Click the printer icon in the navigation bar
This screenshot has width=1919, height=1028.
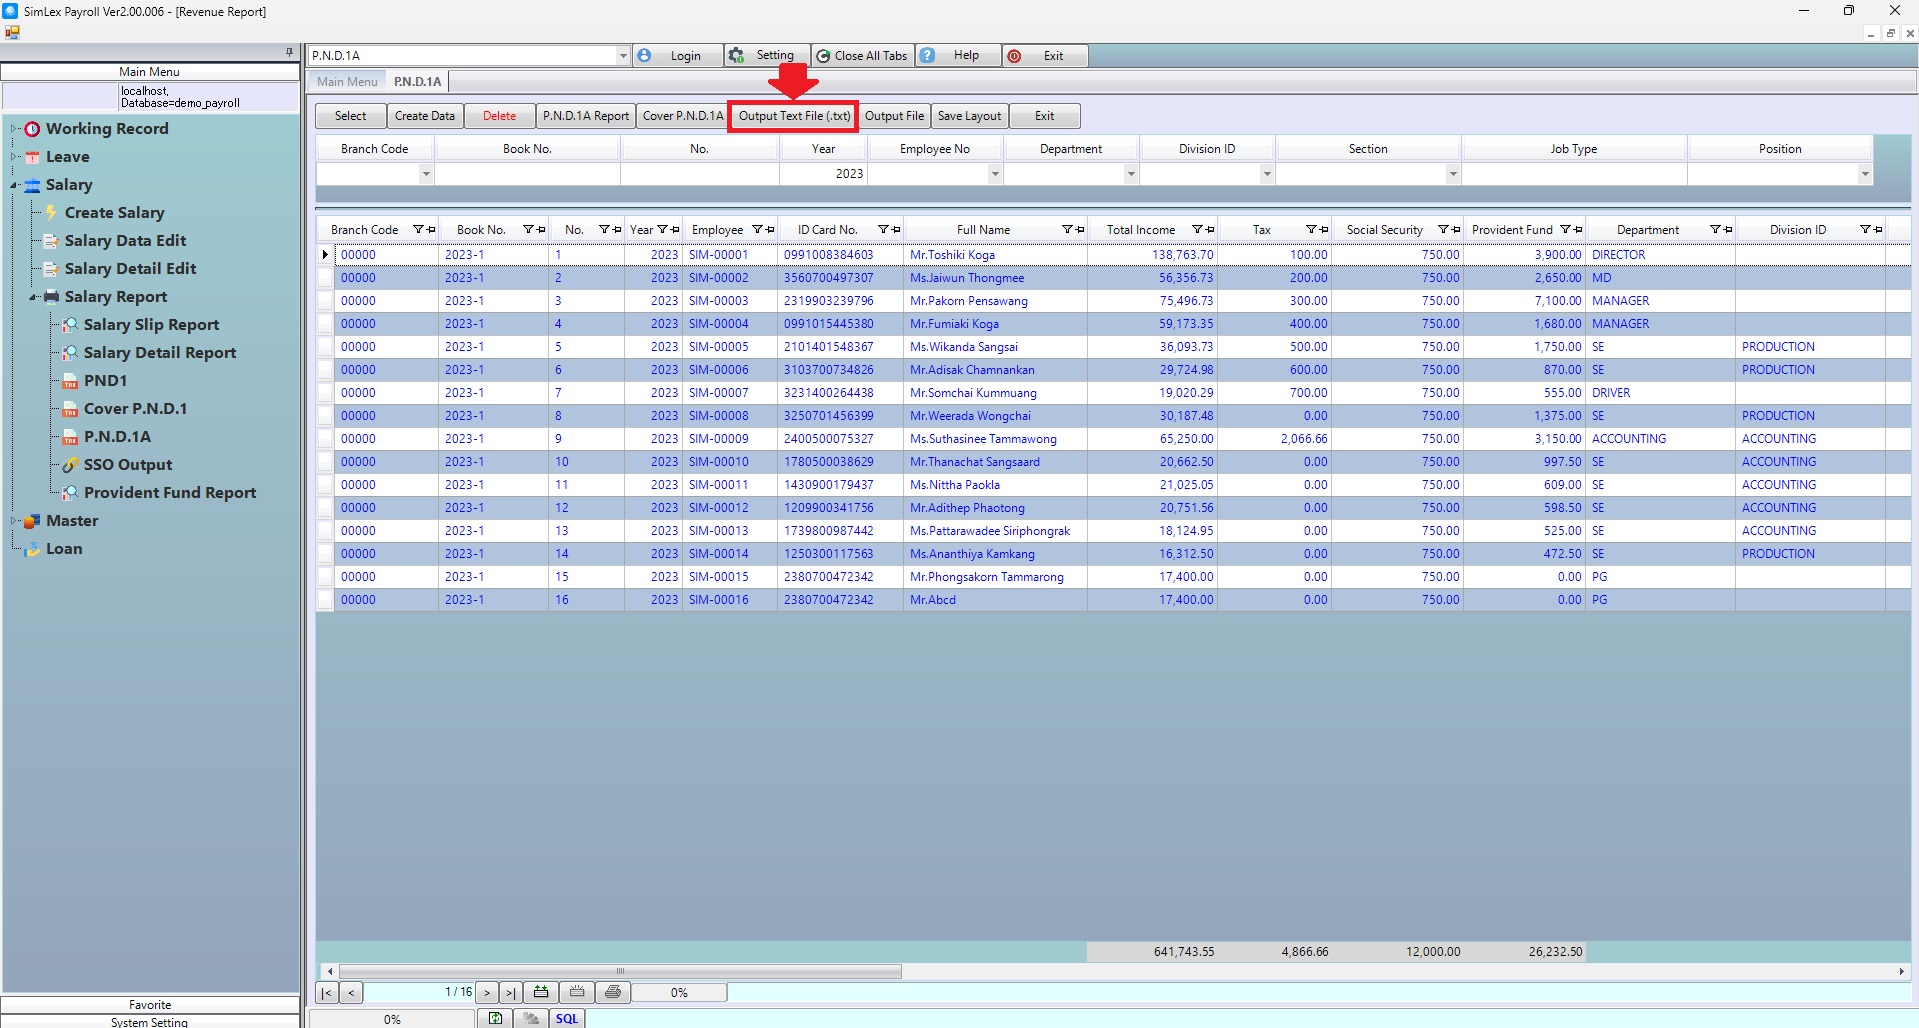pyautogui.click(x=613, y=992)
